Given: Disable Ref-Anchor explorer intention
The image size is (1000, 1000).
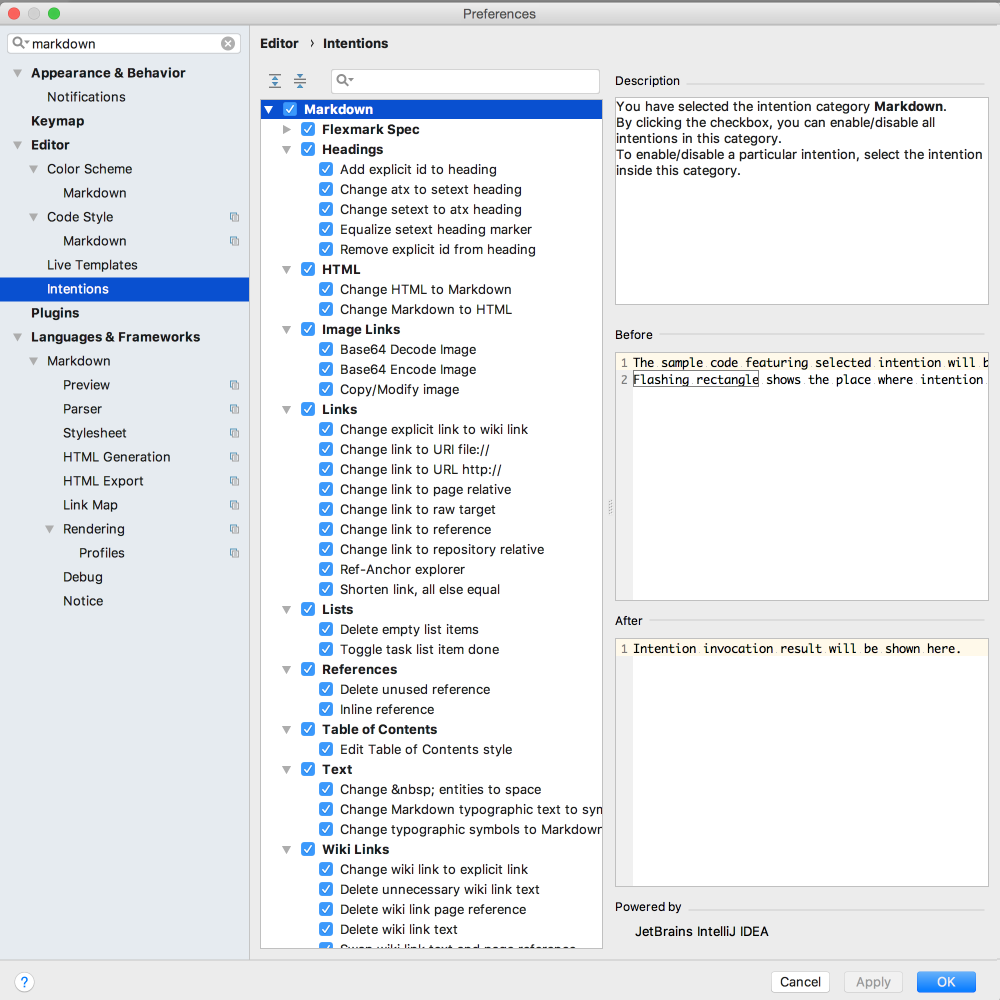Looking at the screenshot, I should [326, 569].
